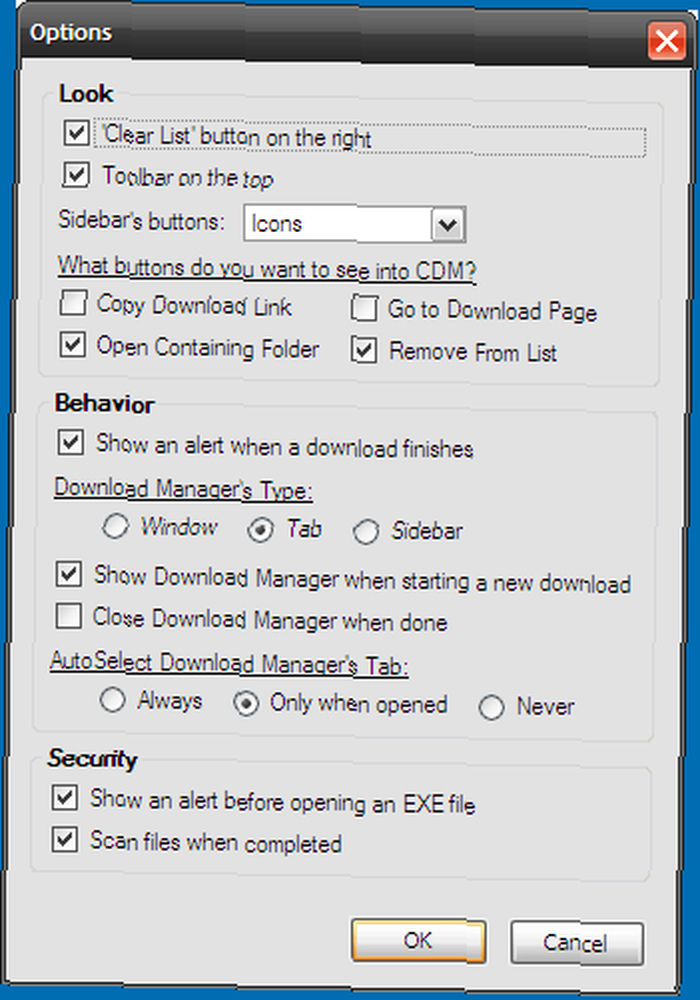Screen dimensions: 700x1000
Task: Enable Go to Download Page checkbox
Action: [x=364, y=309]
